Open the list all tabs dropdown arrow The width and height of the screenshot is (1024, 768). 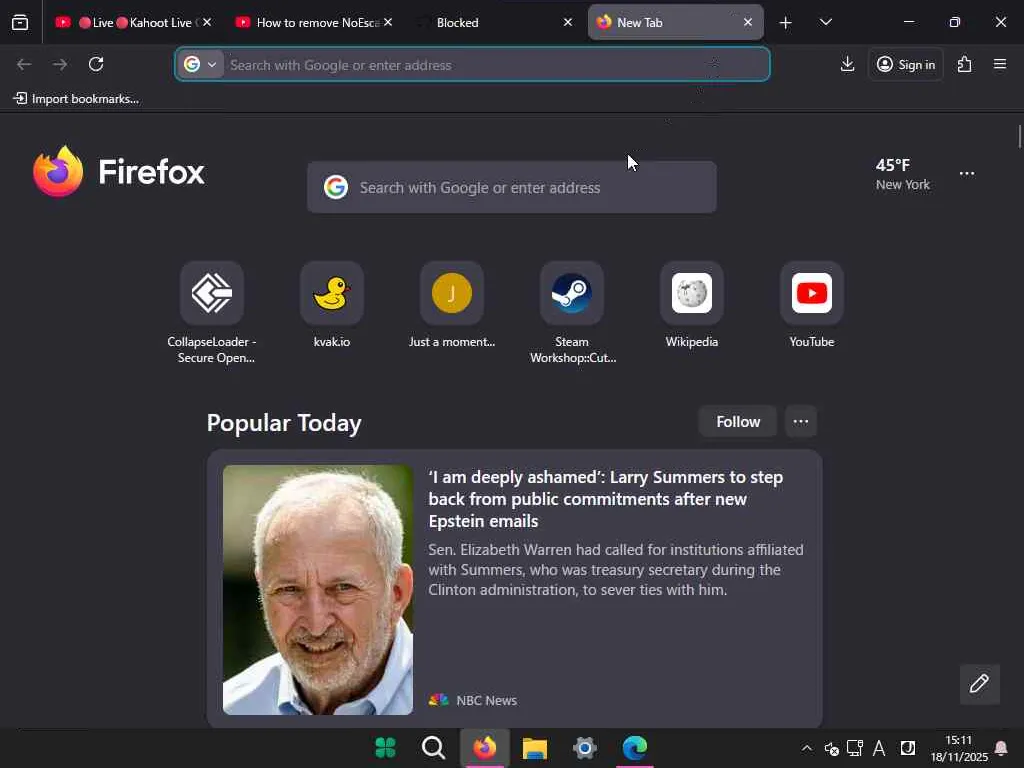(825, 23)
